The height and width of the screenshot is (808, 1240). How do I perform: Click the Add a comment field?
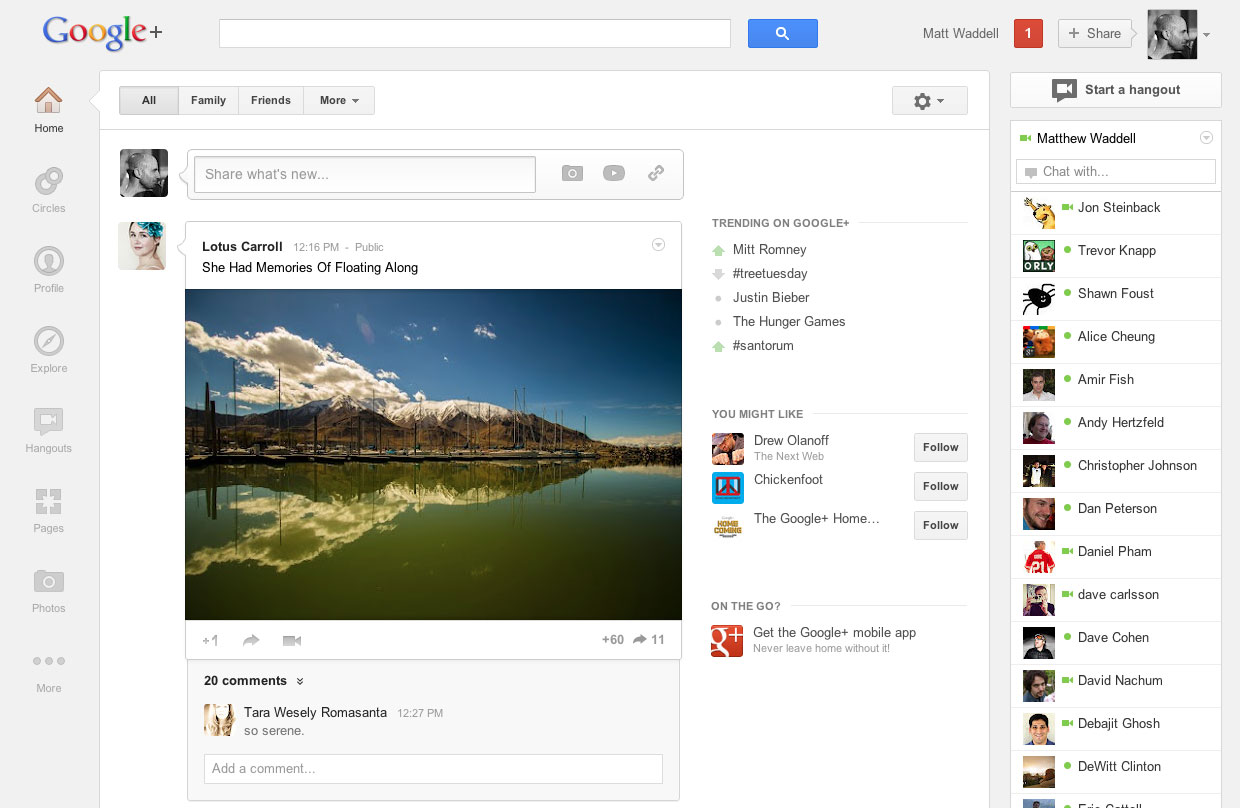tap(433, 769)
